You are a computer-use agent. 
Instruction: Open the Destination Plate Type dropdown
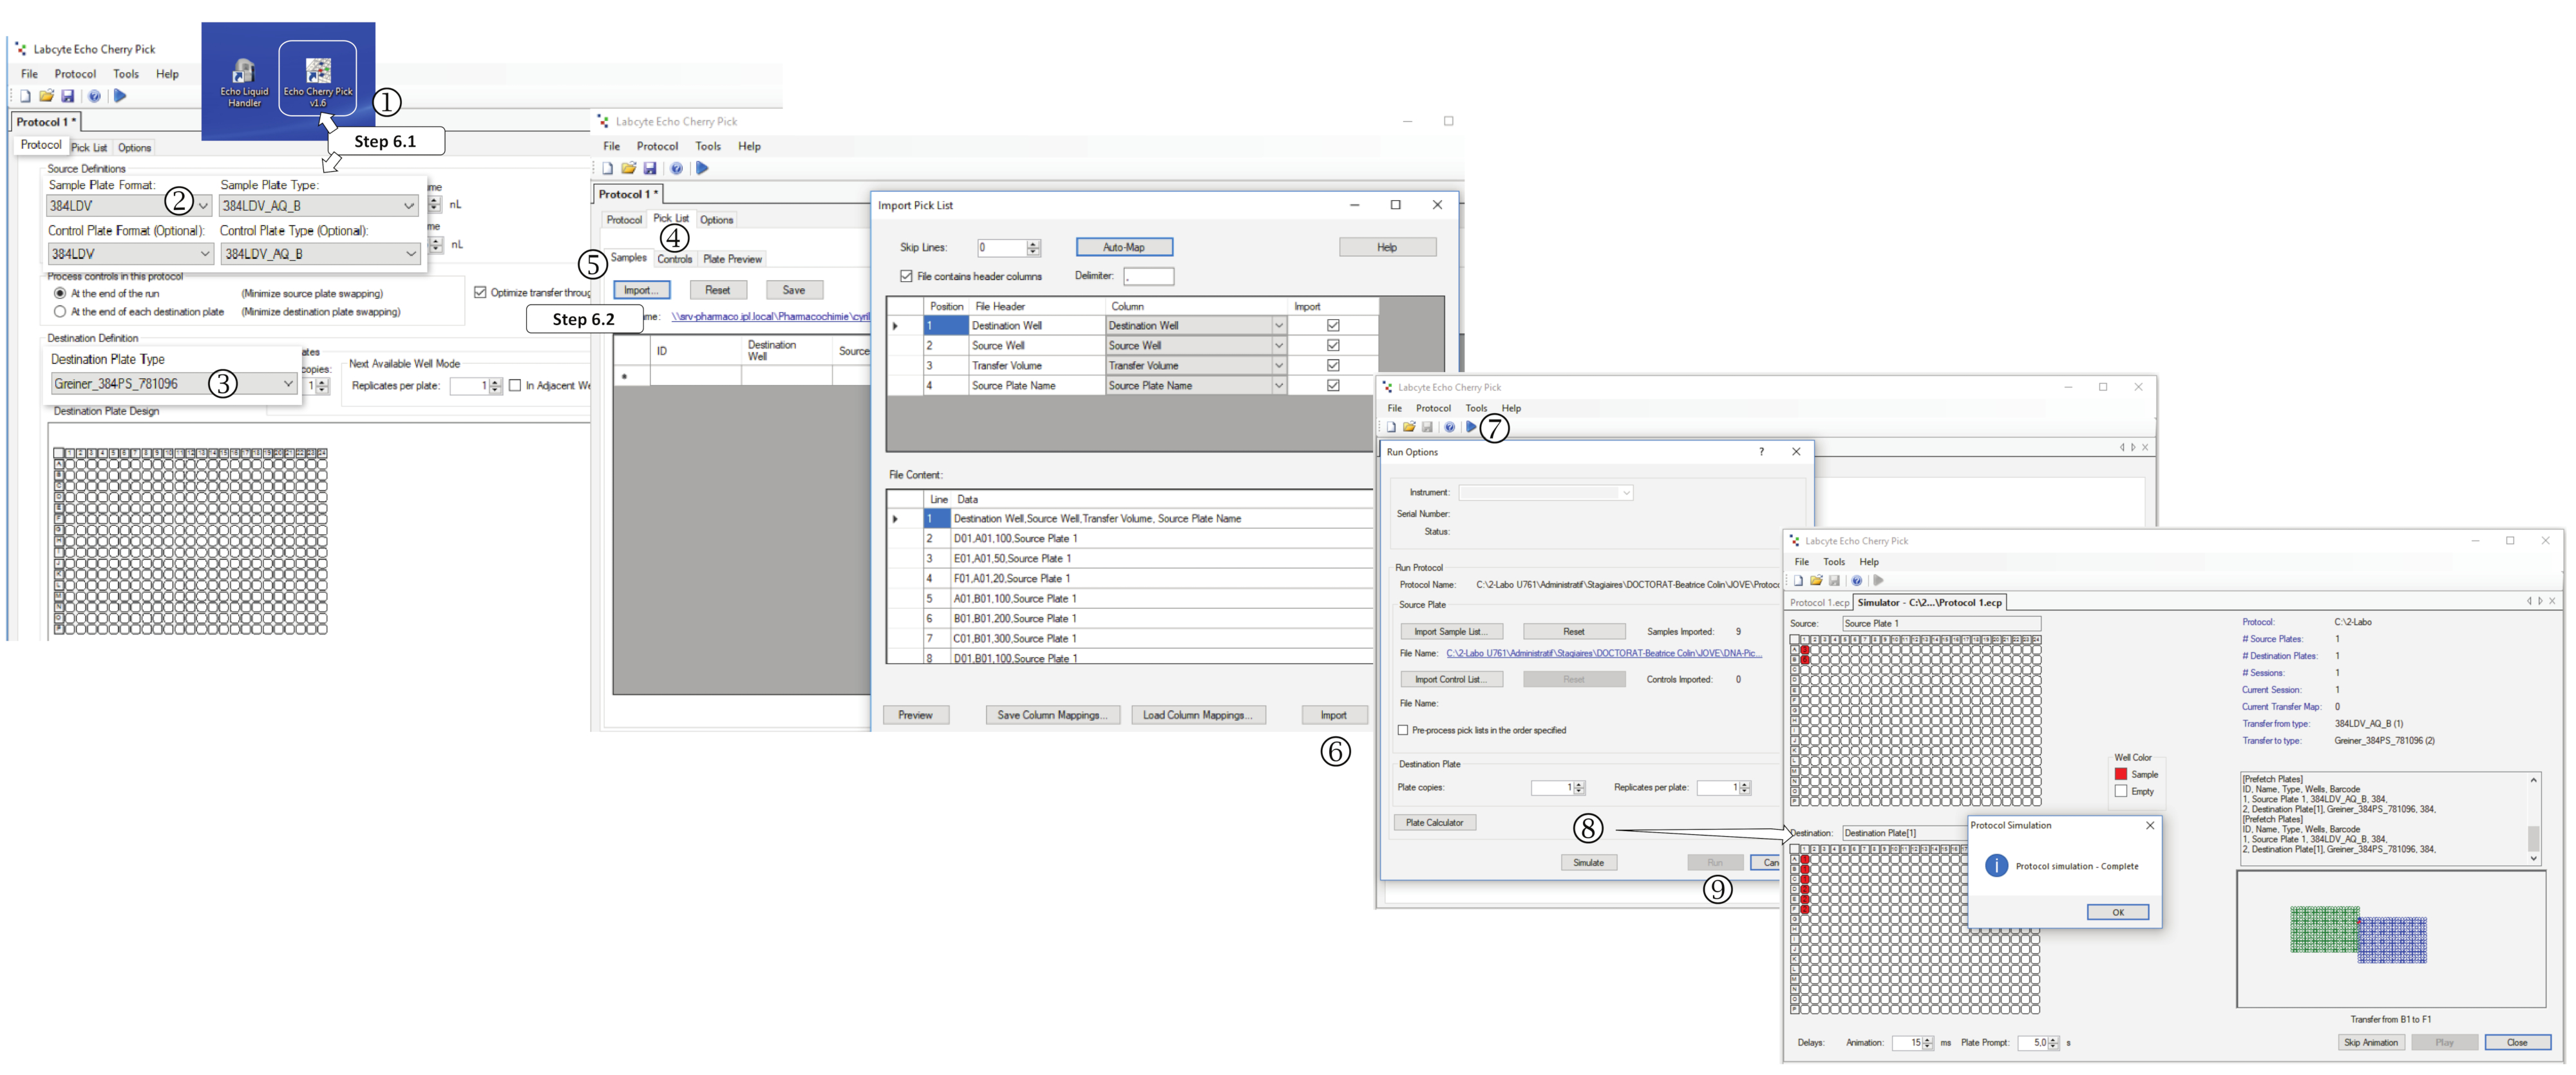[x=288, y=384]
